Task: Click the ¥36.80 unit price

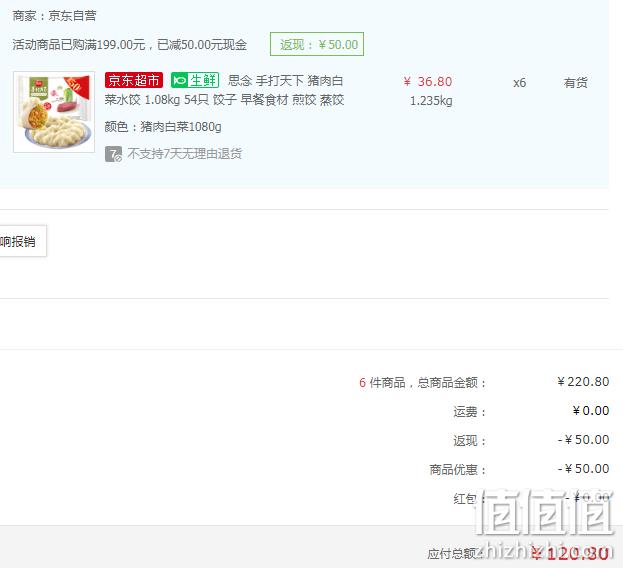Action: pos(428,82)
